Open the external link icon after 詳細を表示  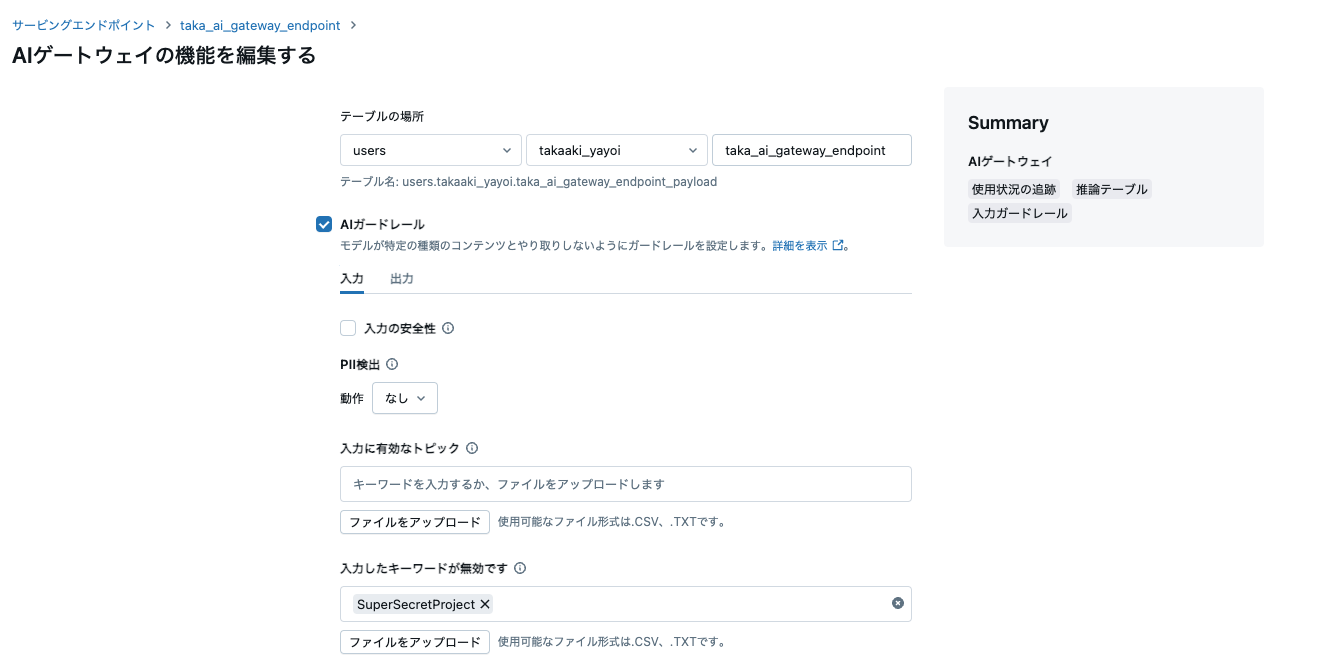[x=840, y=245]
